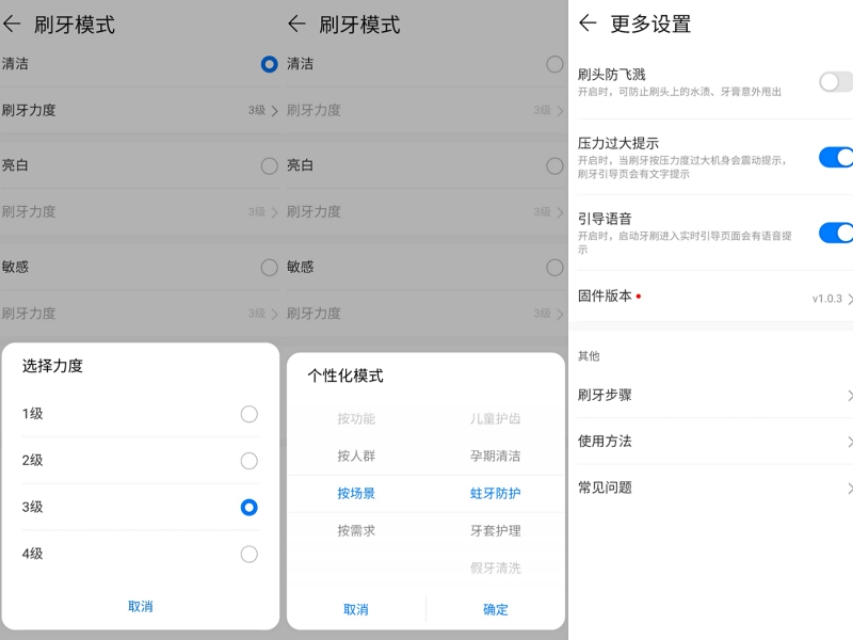The height and width of the screenshot is (640, 853).
Task: Open the 使用方法 page
Action: pyautogui.click(x=712, y=441)
